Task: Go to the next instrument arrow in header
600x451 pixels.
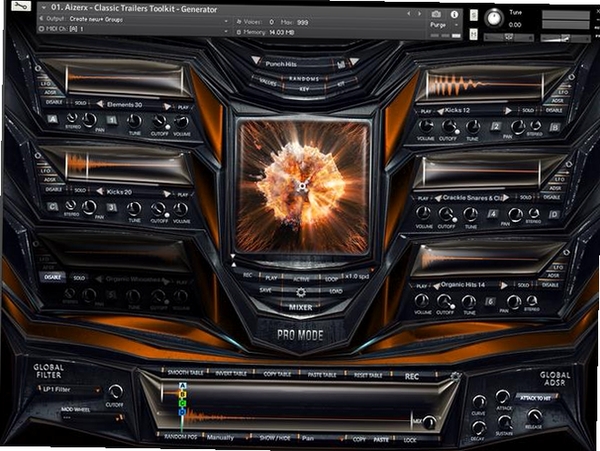Action: pyautogui.click(x=419, y=14)
